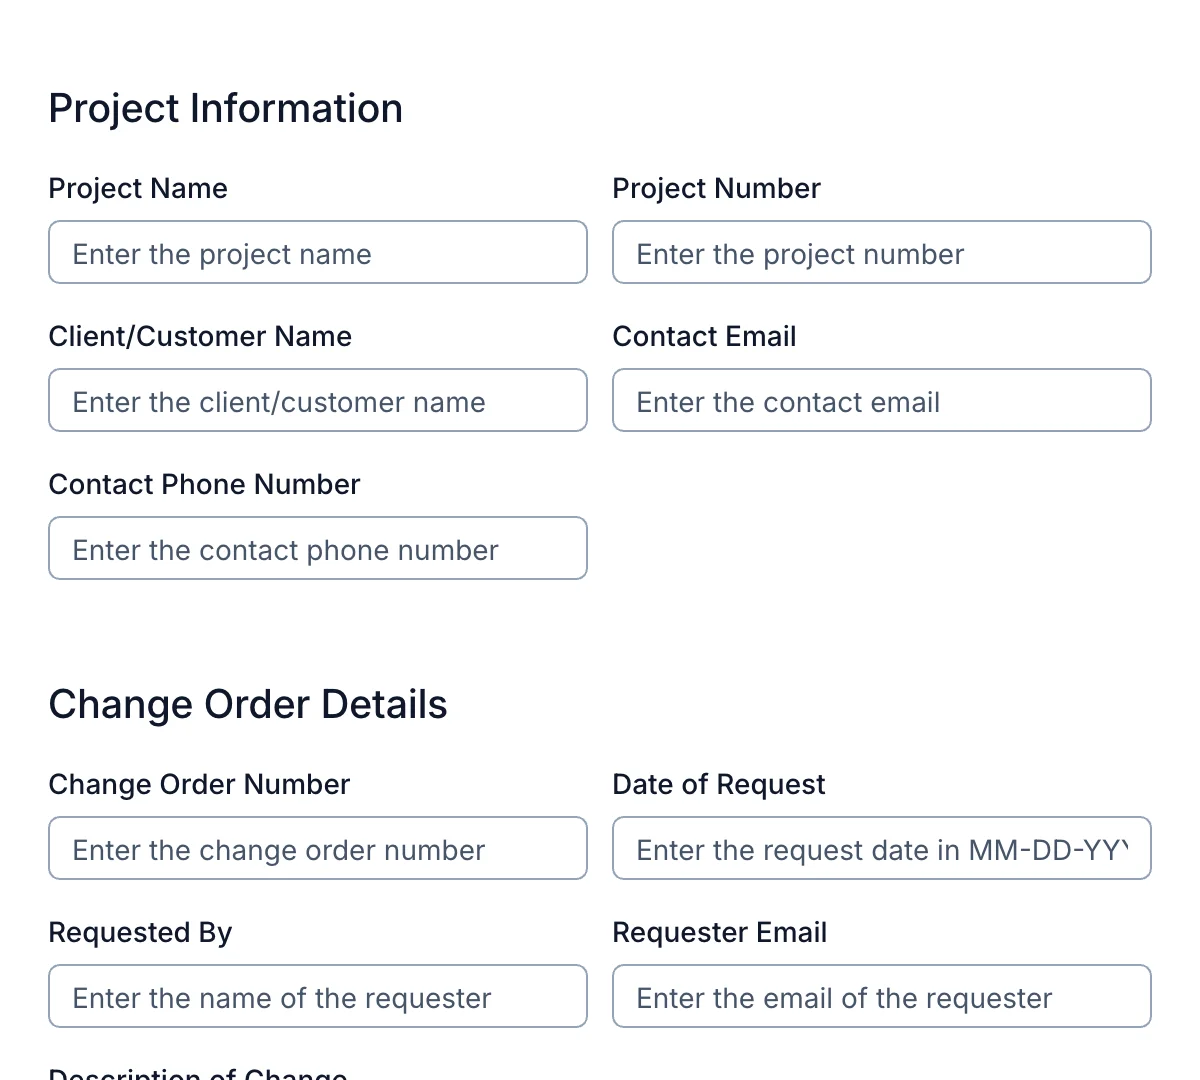
Task: Click the Project Number label
Action: point(716,188)
